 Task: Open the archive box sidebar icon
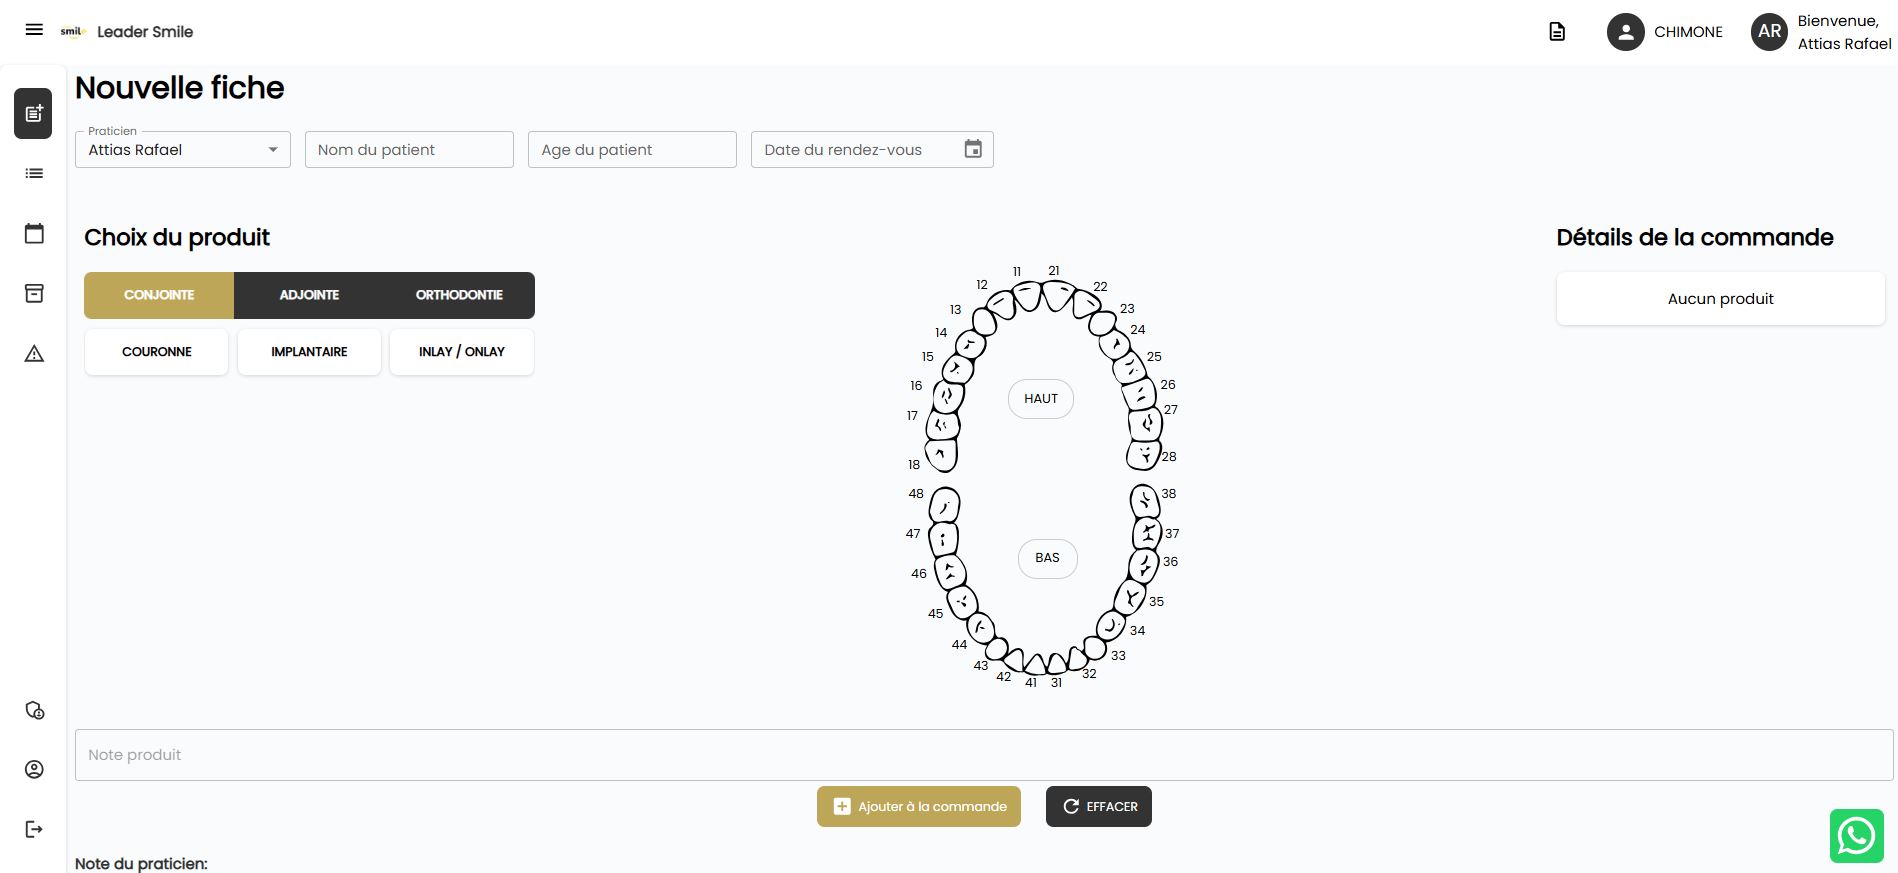[x=34, y=293]
